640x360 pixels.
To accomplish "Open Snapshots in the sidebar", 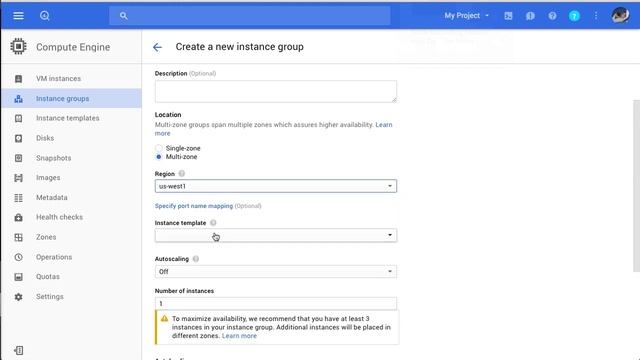I will click(x=71, y=158).
